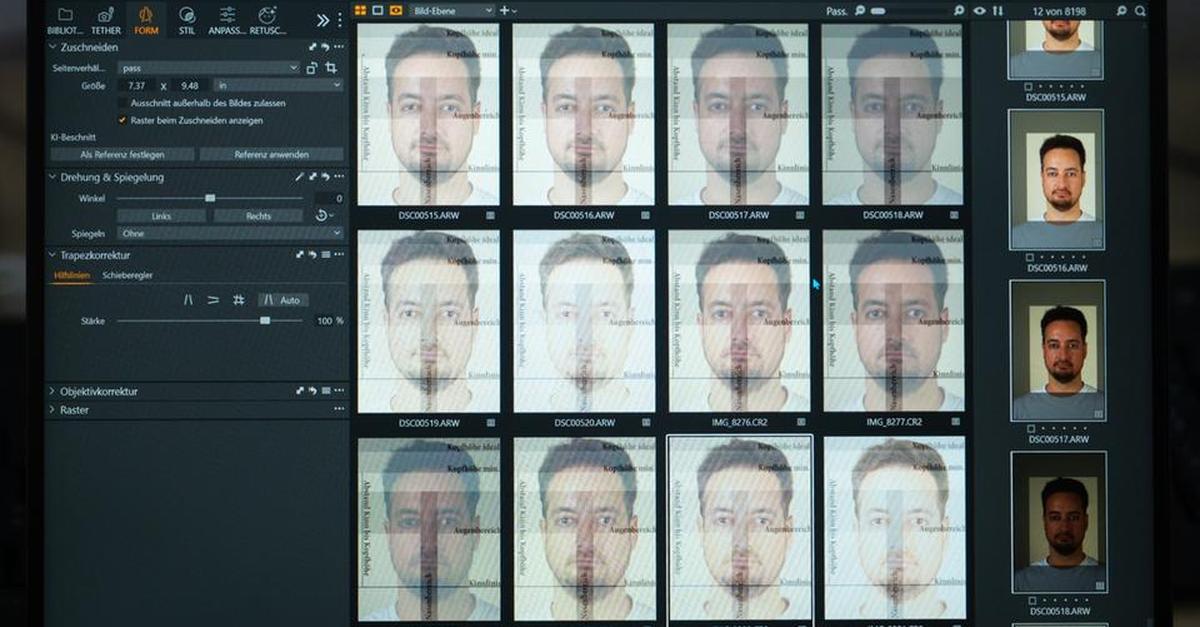Switch to the Anpassen tool tab
This screenshot has width=1200, height=627.
tap(227, 19)
